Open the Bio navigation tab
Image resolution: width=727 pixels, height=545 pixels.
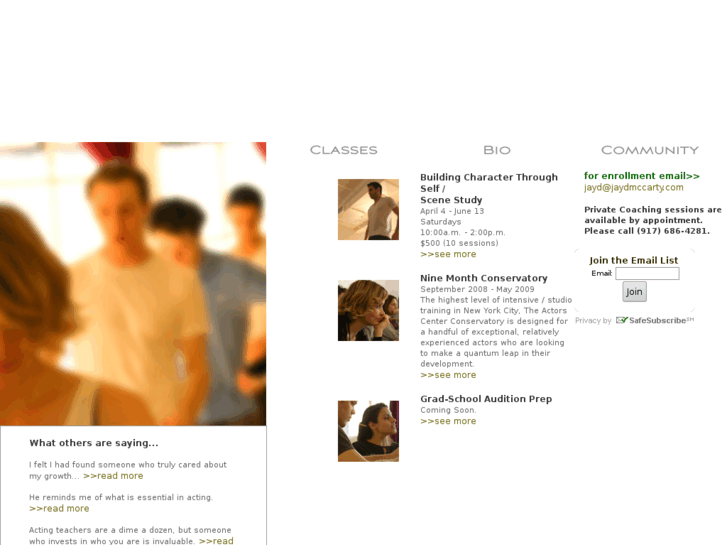497,150
